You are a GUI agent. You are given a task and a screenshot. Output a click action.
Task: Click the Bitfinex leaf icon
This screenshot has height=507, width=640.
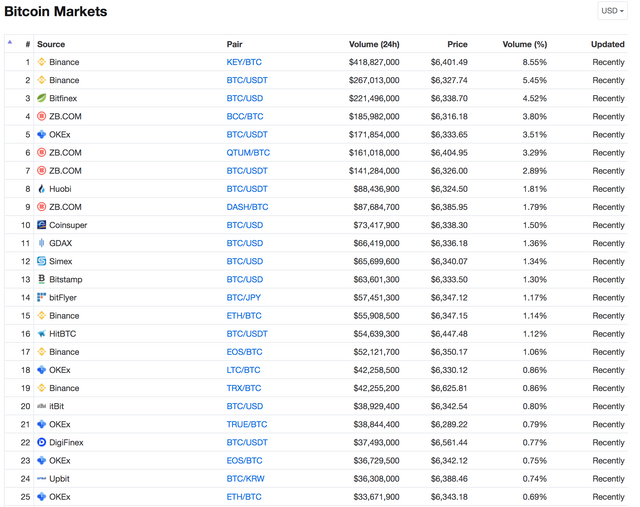point(41,98)
